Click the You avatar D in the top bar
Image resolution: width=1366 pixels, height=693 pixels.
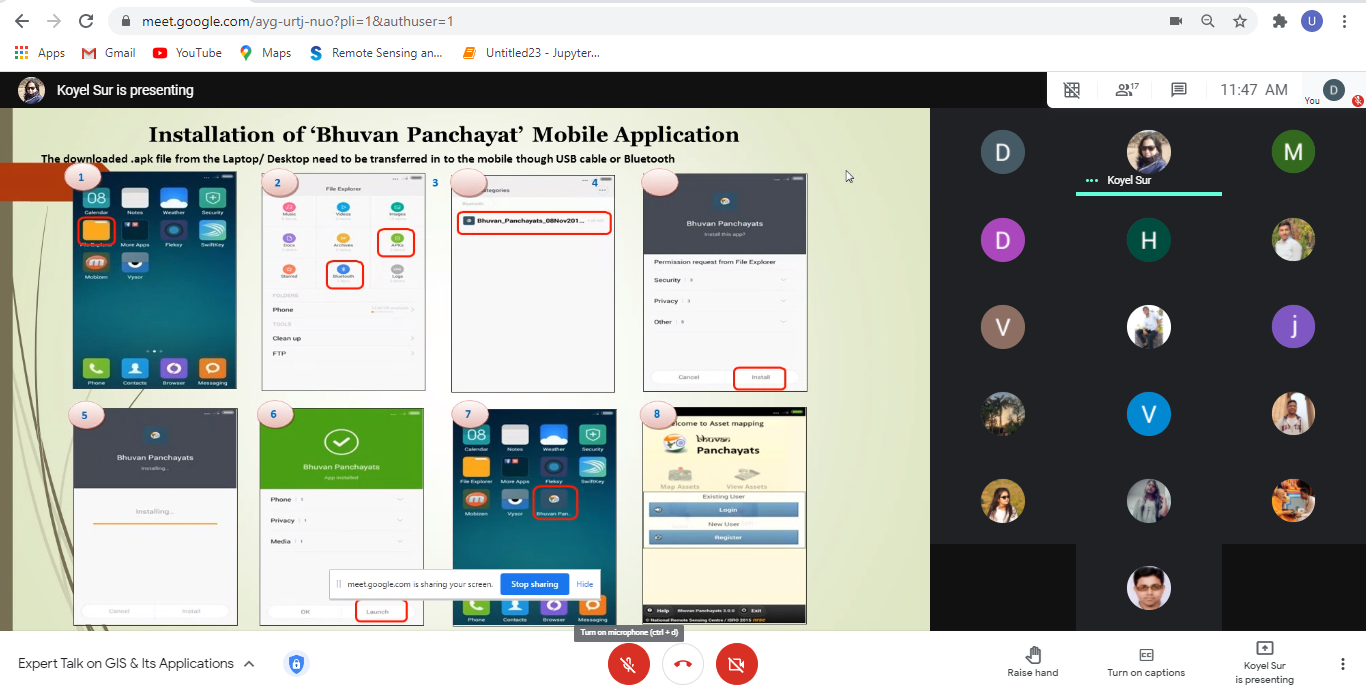point(1334,90)
